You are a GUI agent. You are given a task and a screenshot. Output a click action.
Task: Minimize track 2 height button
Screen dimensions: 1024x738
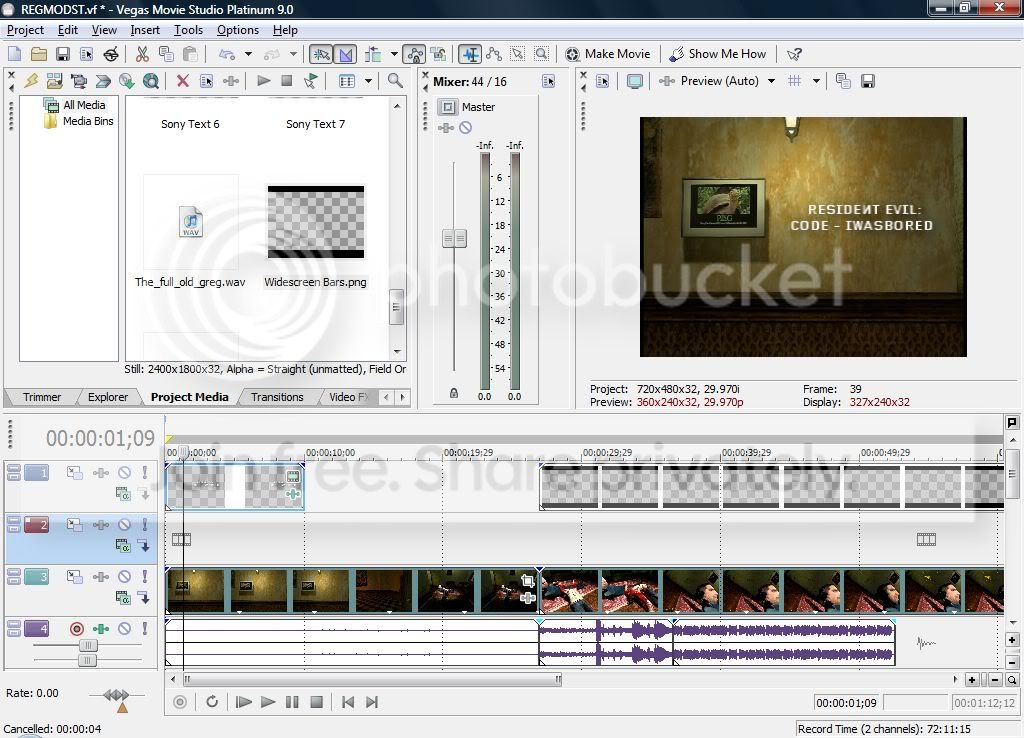tap(14, 521)
